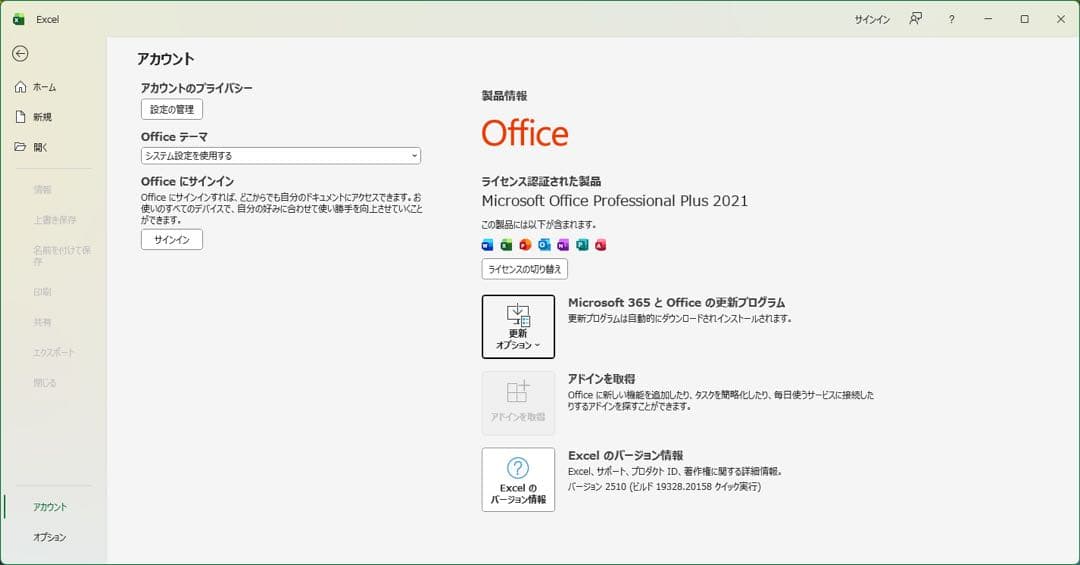Click the Access icon in included products
This screenshot has width=1080, height=565.
[x=601, y=245]
